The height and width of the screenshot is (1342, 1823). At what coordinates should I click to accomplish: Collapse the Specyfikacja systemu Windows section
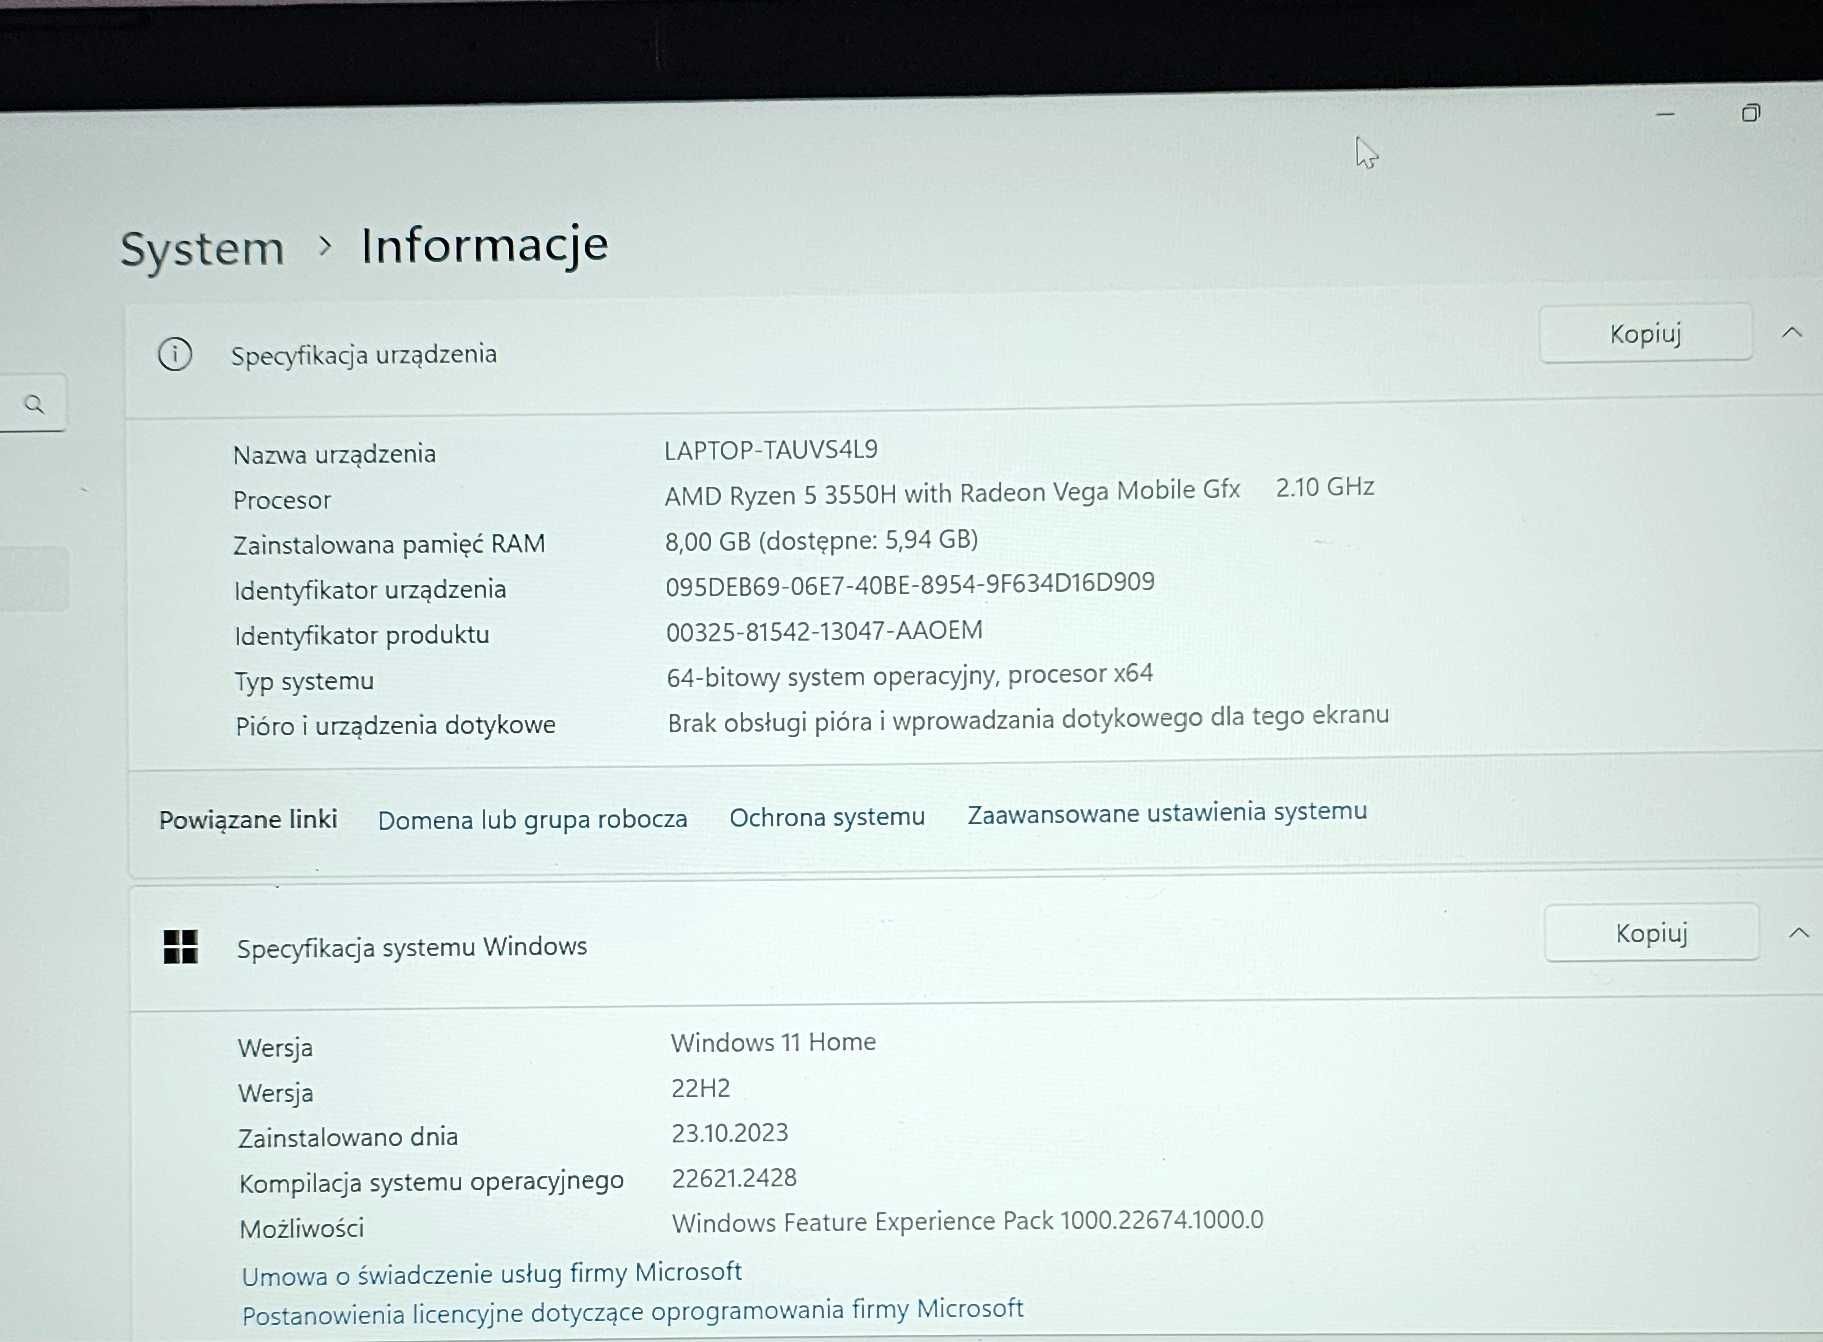[1798, 932]
